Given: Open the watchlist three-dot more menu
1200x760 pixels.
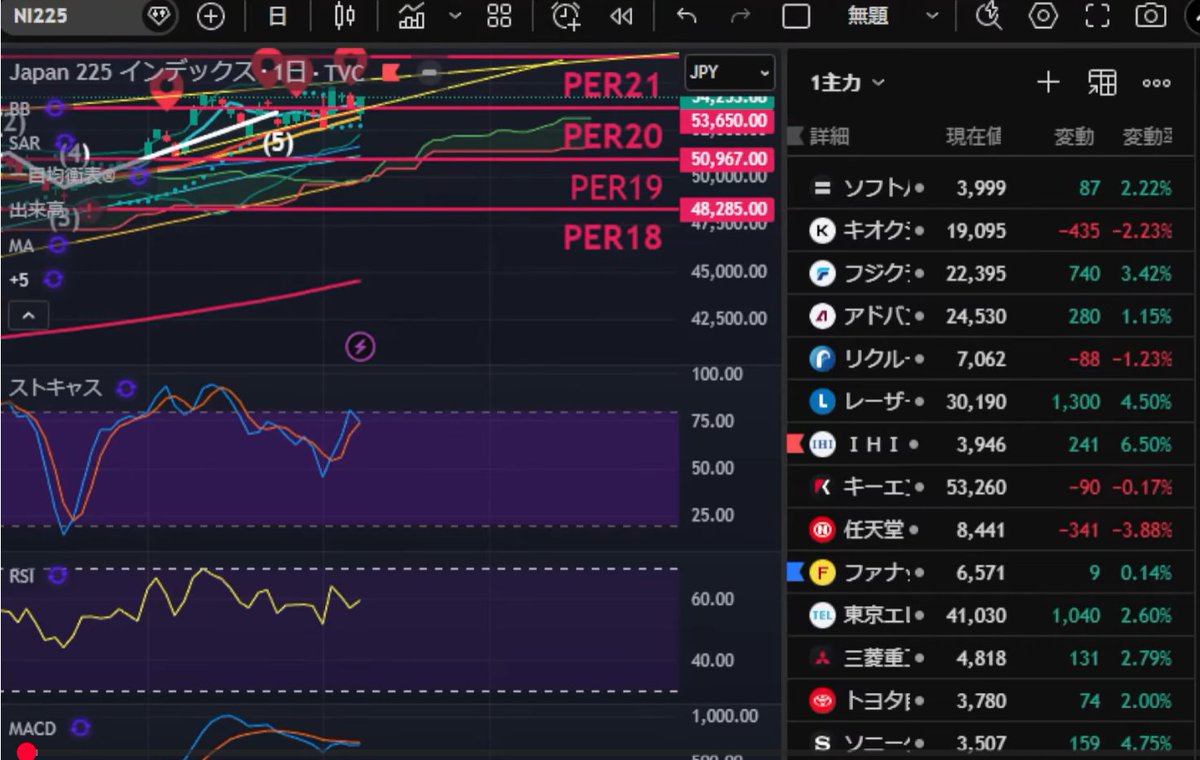Looking at the screenshot, I should coord(1156,83).
